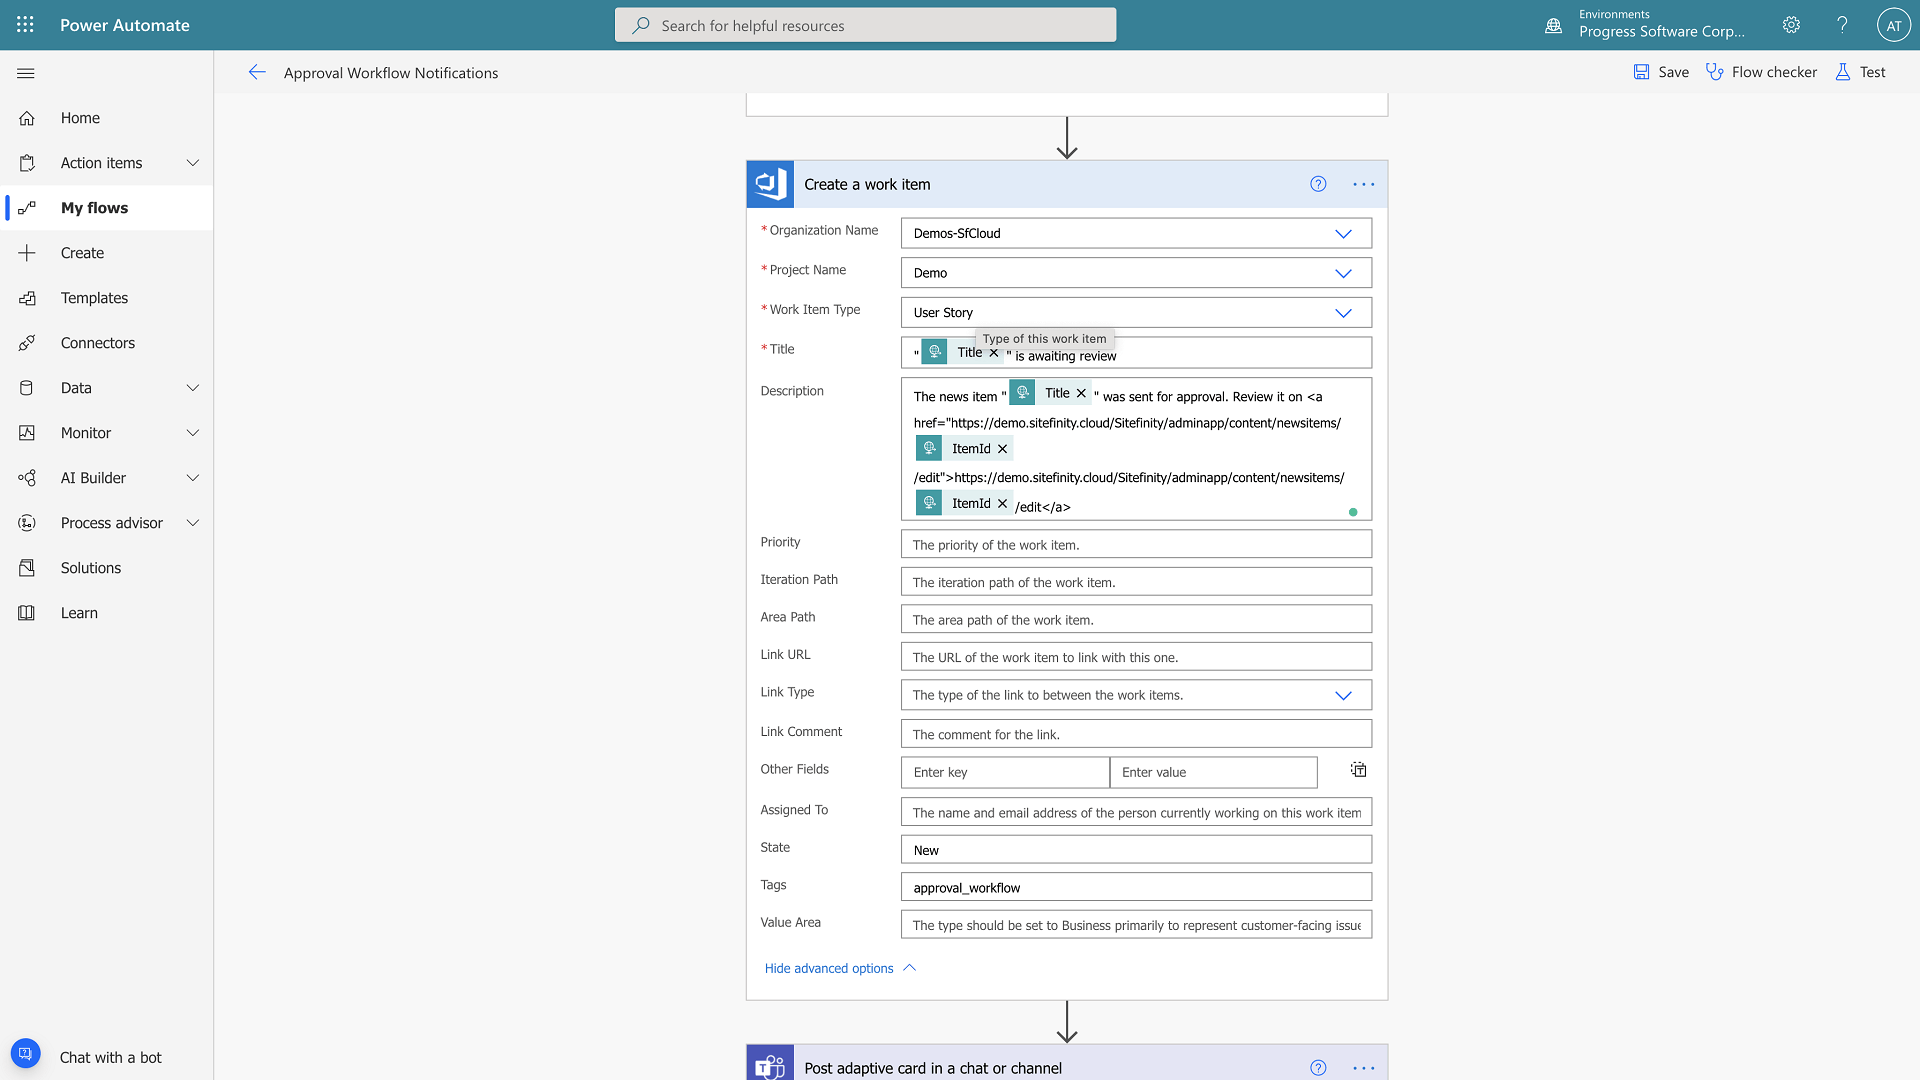Open the app launcher waffle icon
This screenshot has height=1080, width=1920.
click(25, 25)
